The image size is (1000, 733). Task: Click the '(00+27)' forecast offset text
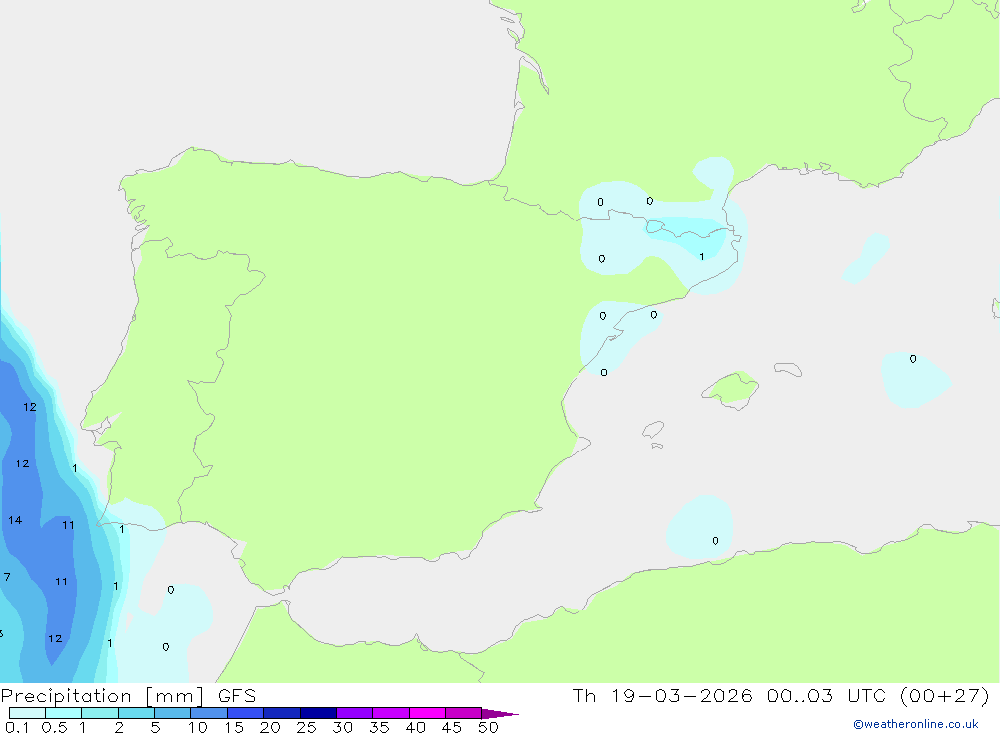[945, 695]
